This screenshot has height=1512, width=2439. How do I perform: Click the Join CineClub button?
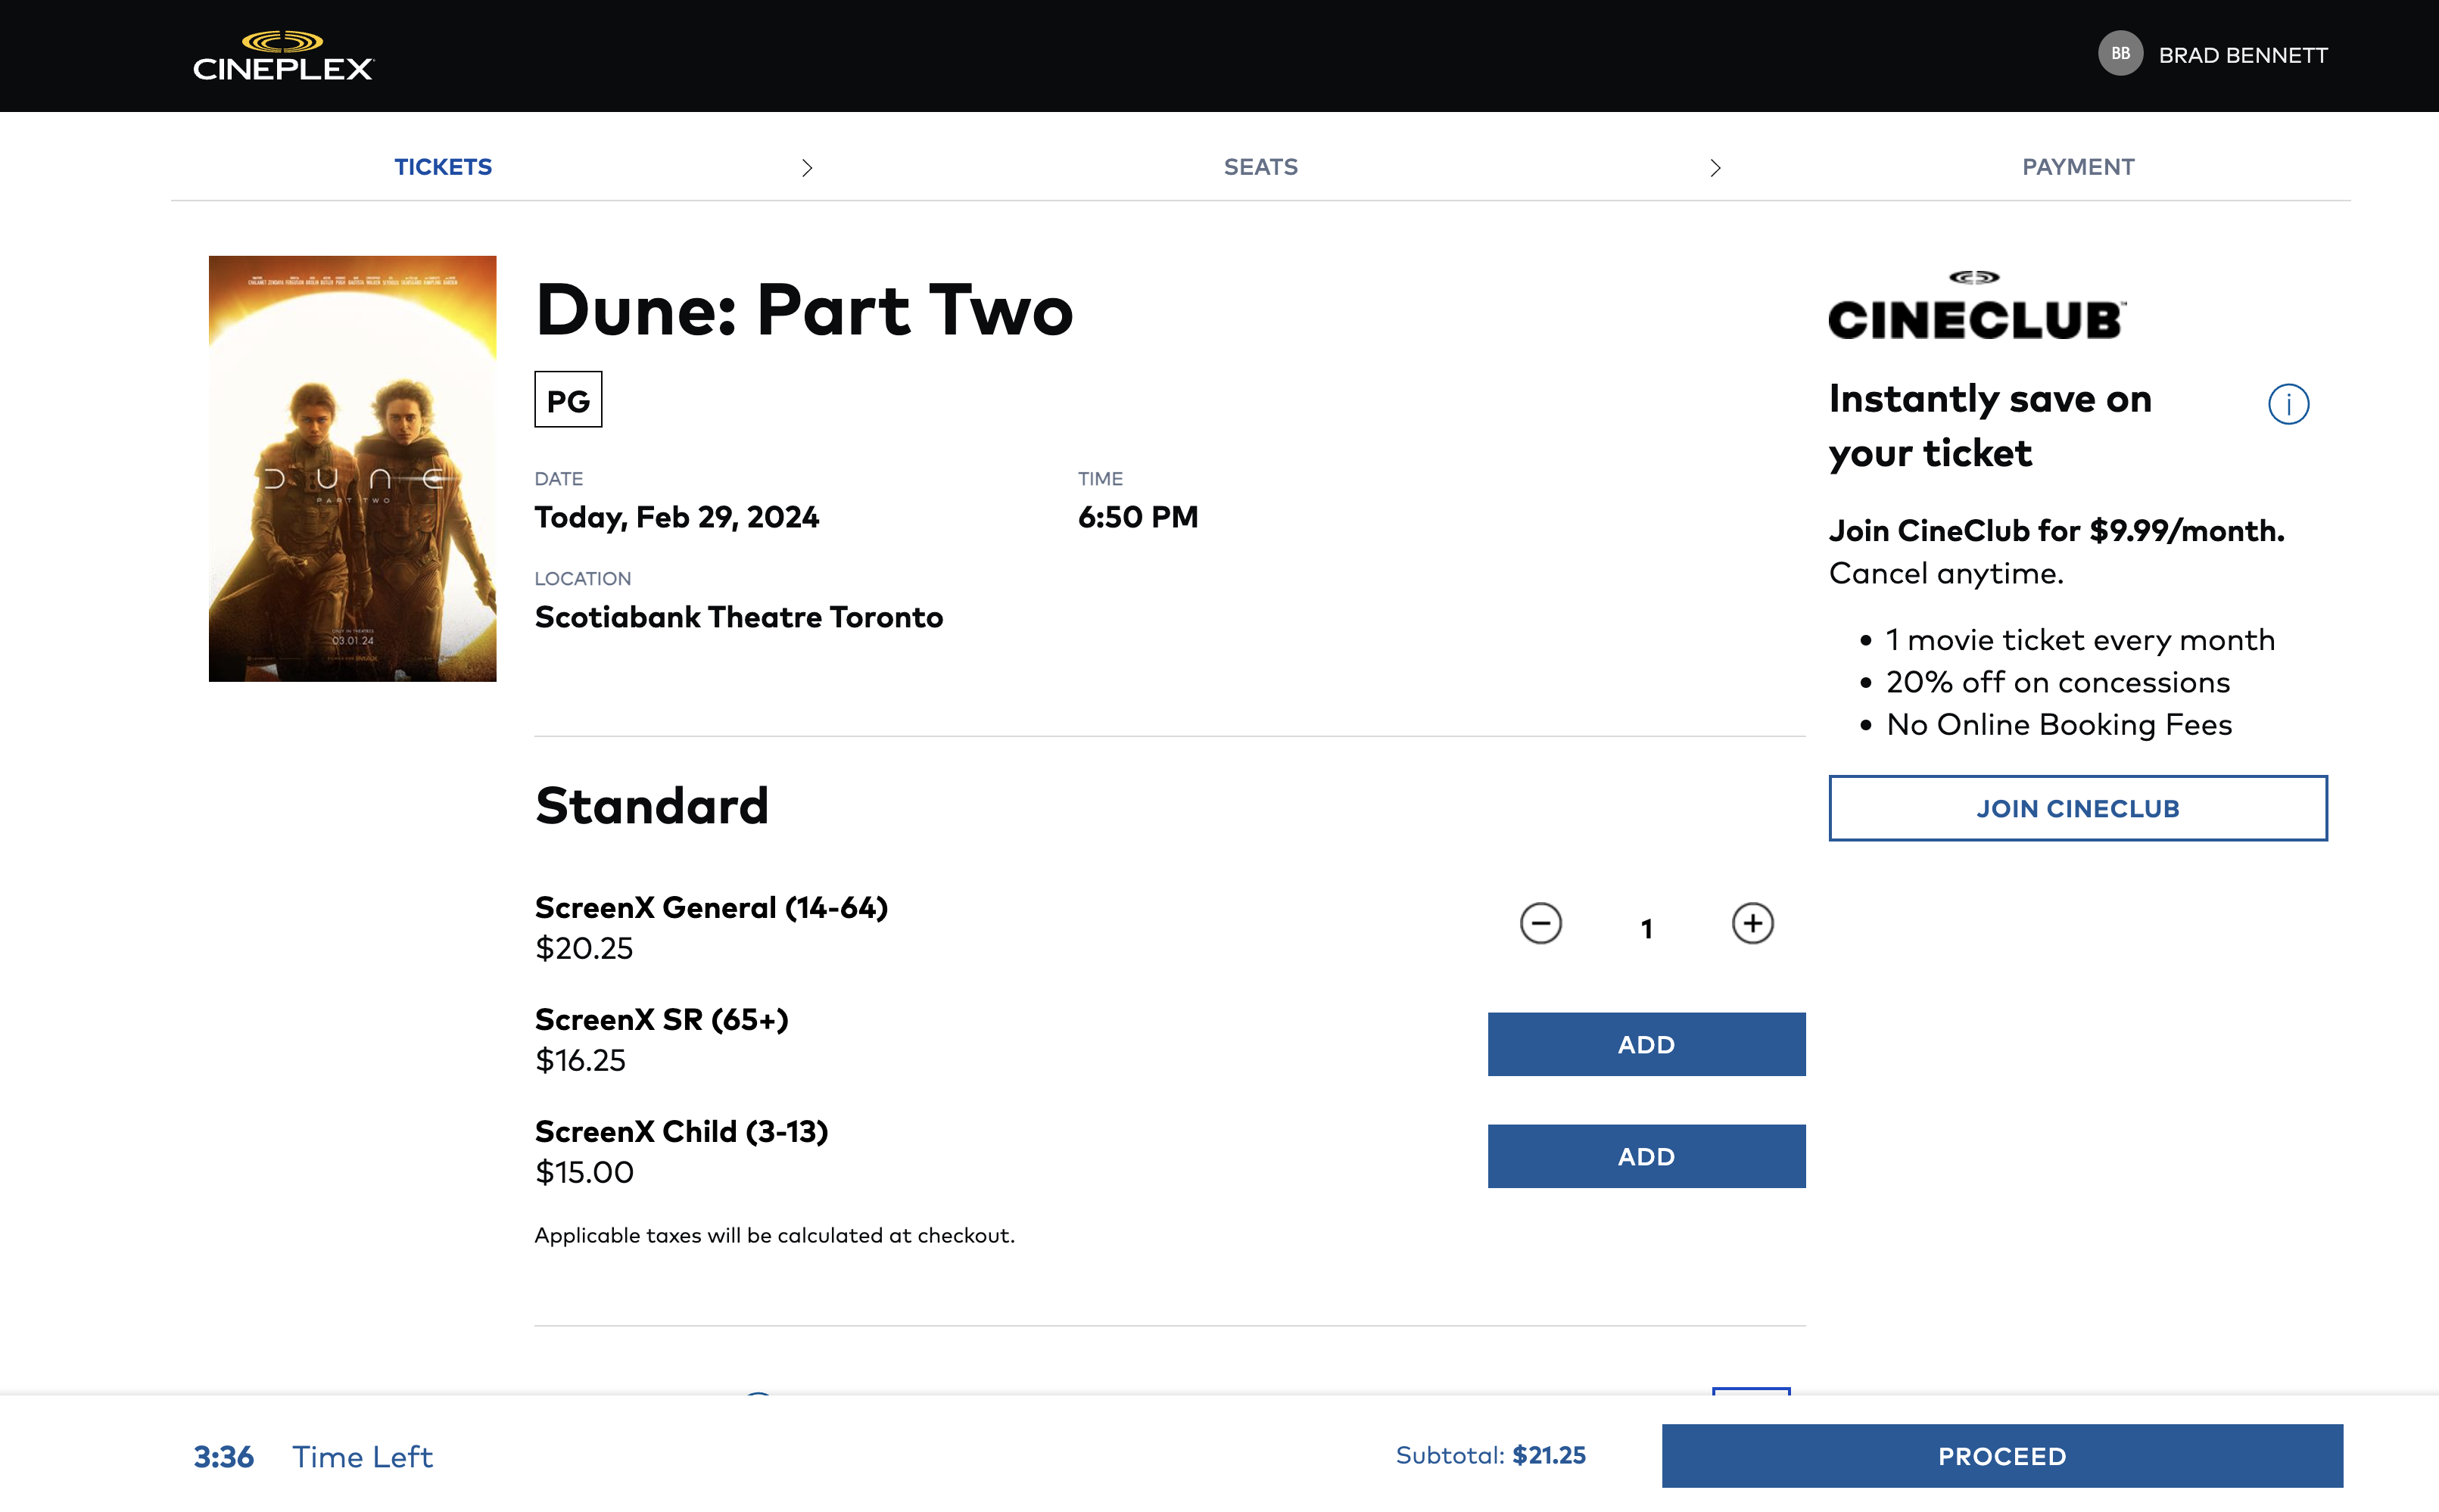(2078, 808)
